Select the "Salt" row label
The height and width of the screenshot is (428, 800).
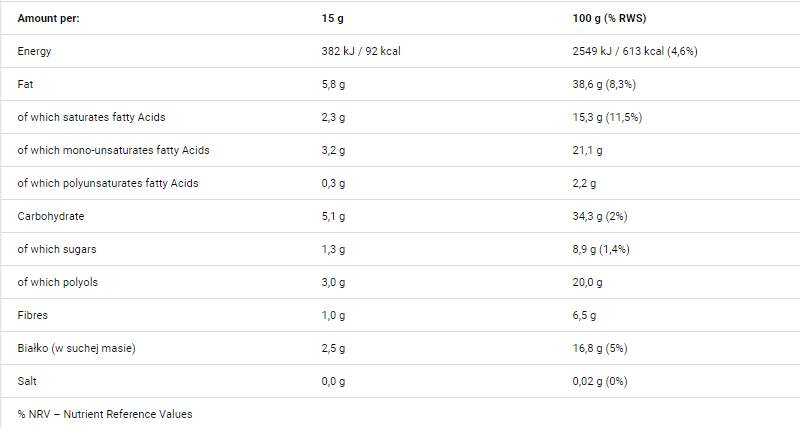pyautogui.click(x=27, y=381)
